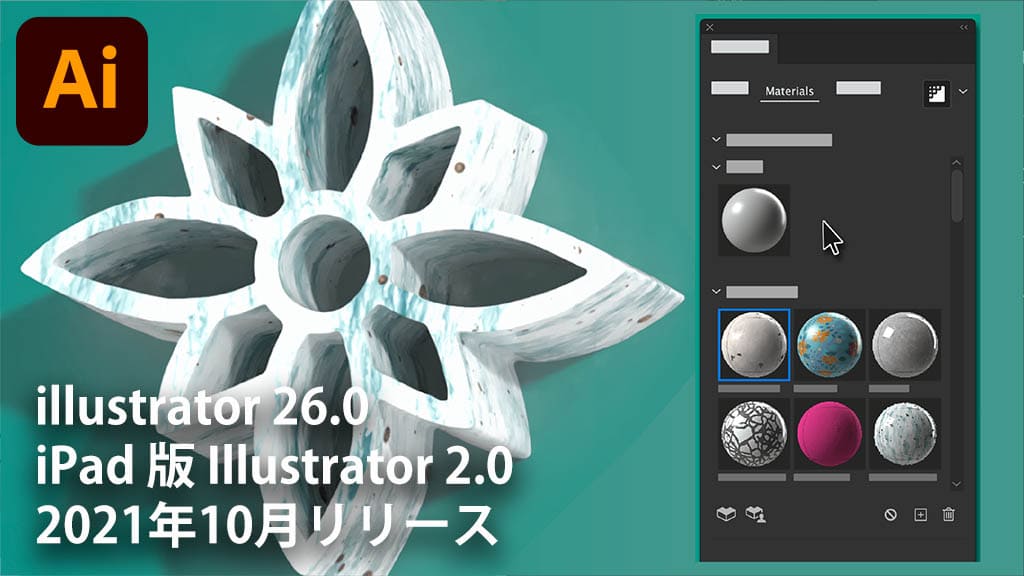Close the panel with the X button
The height and width of the screenshot is (576, 1024).
click(710, 27)
